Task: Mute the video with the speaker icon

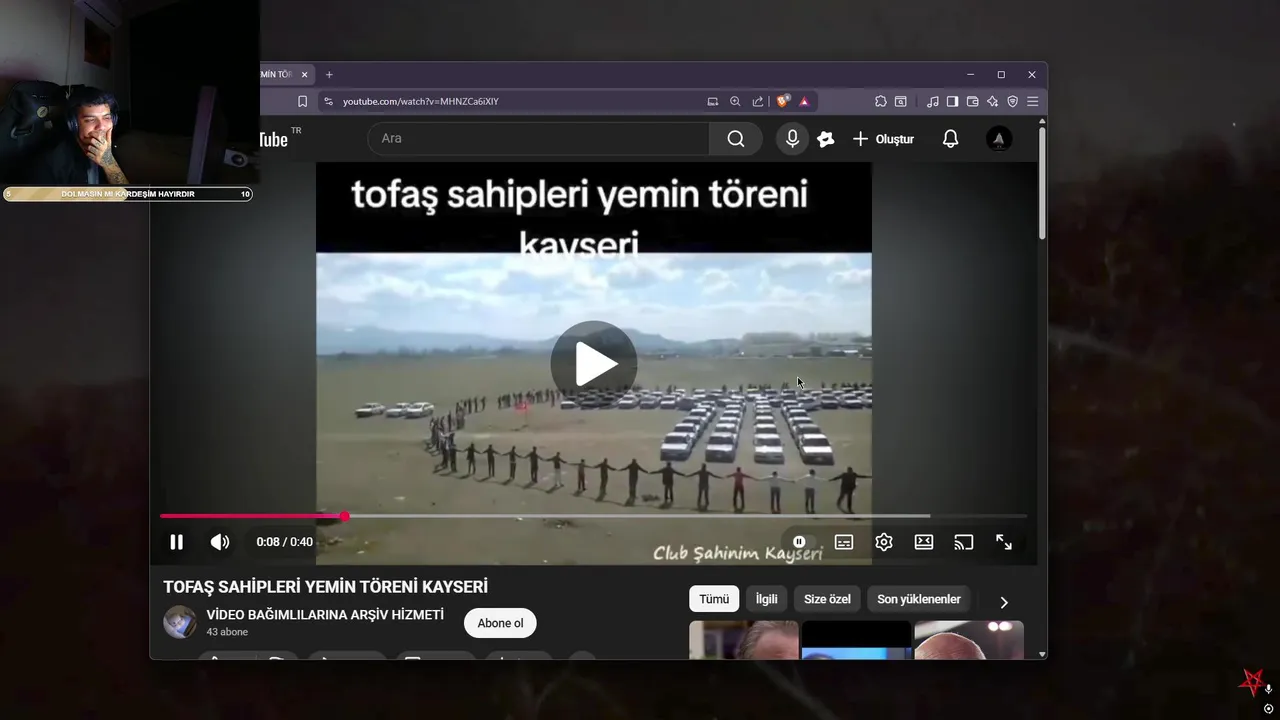Action: [220, 542]
